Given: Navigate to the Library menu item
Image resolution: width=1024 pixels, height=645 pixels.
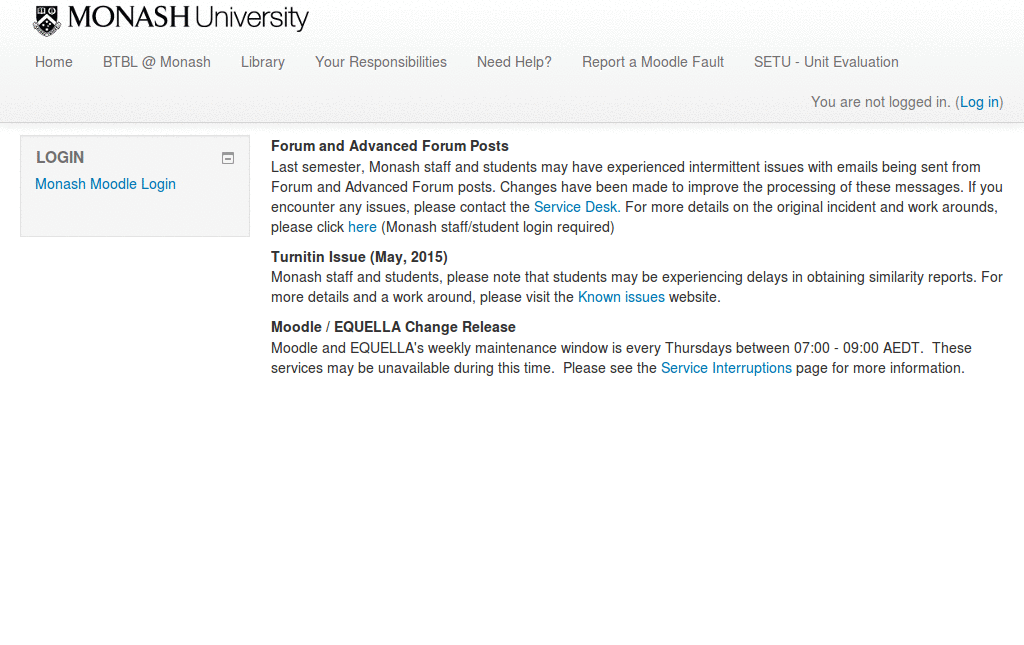Looking at the screenshot, I should pos(262,62).
